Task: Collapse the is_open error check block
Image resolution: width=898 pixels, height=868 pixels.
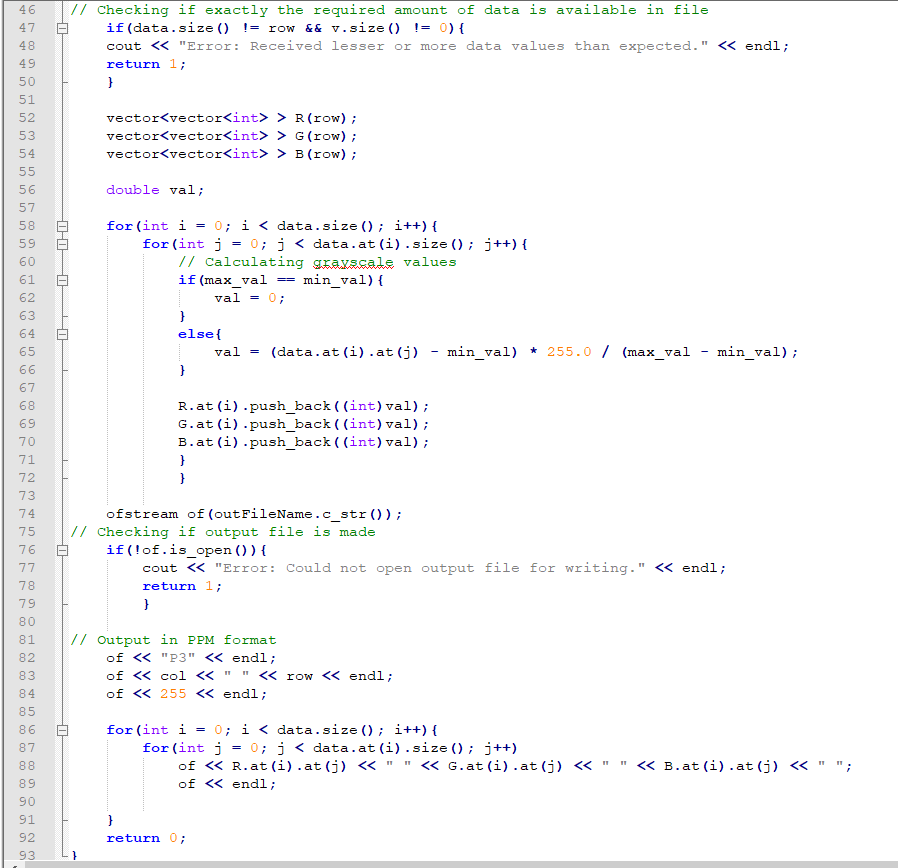Action: 61,549
